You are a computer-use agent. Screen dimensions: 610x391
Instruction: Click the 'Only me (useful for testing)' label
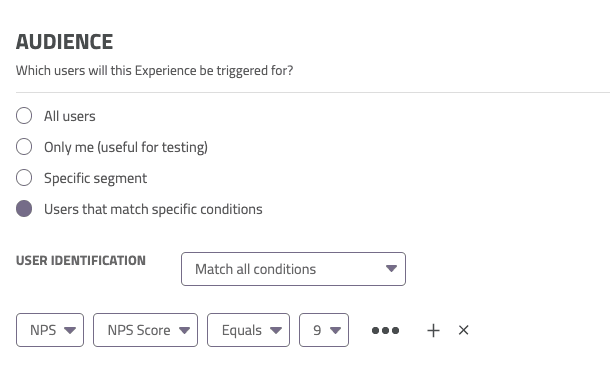coord(126,147)
